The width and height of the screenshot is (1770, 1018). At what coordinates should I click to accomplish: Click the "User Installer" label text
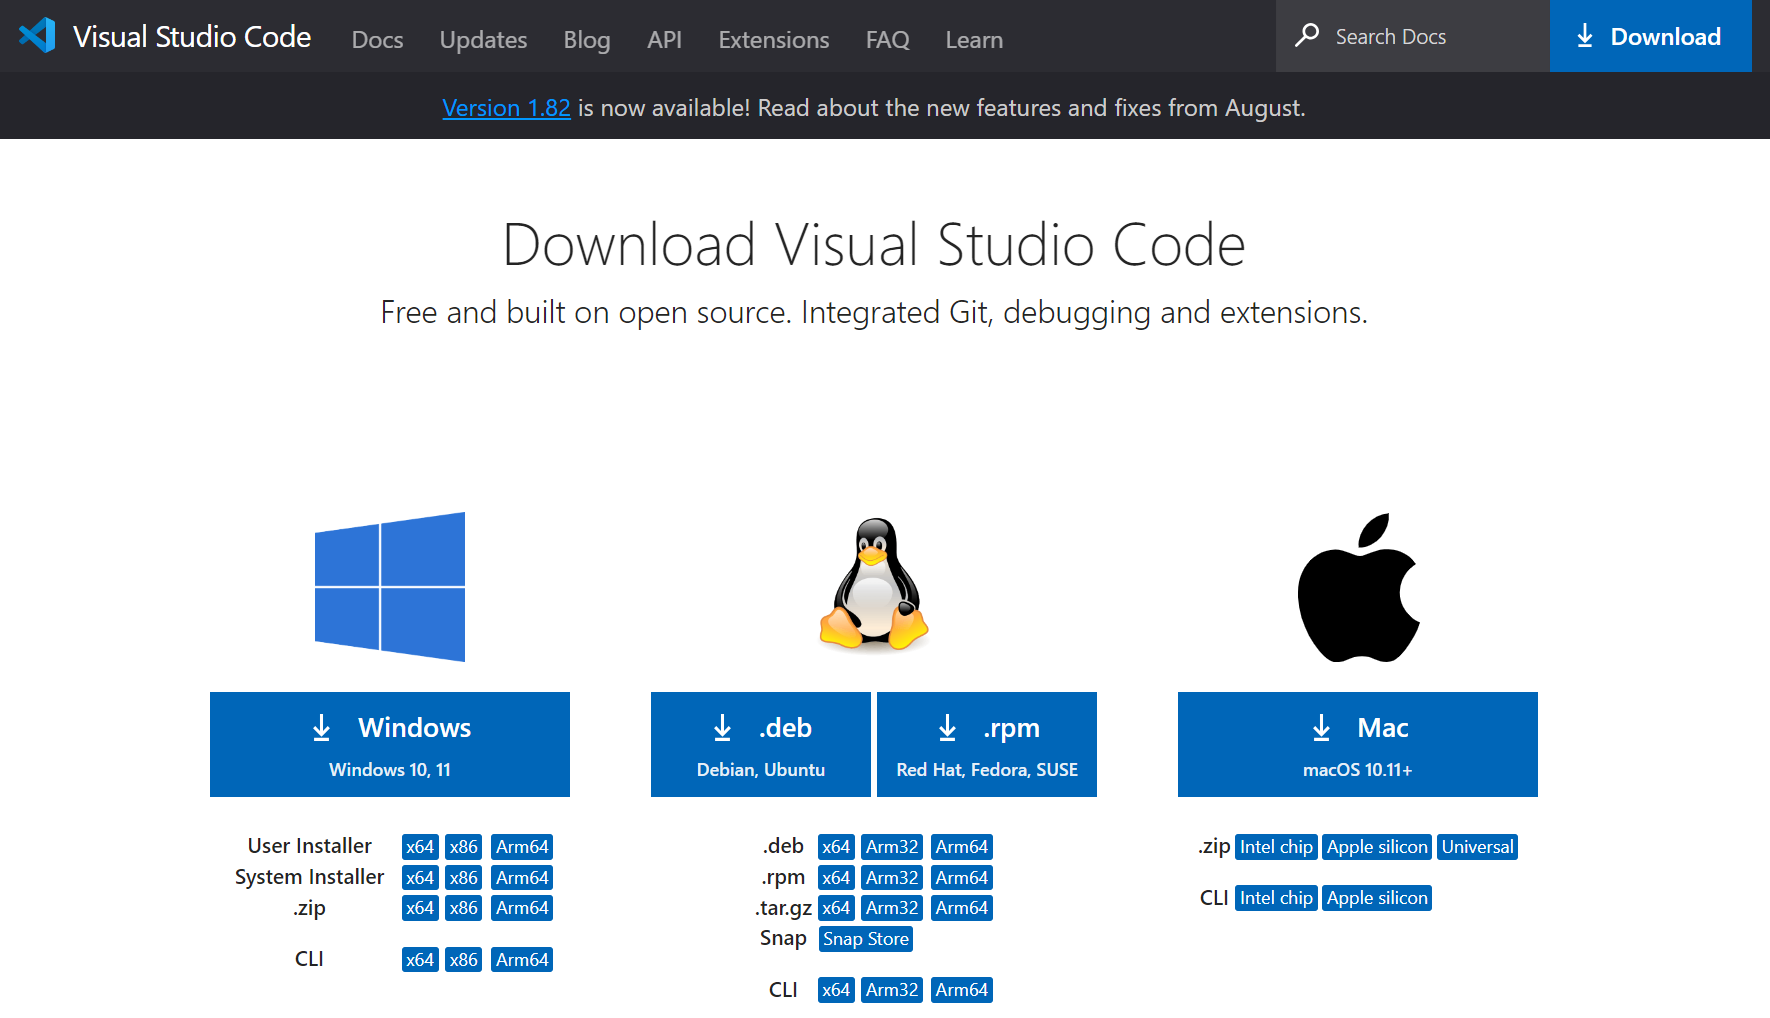coord(310,846)
